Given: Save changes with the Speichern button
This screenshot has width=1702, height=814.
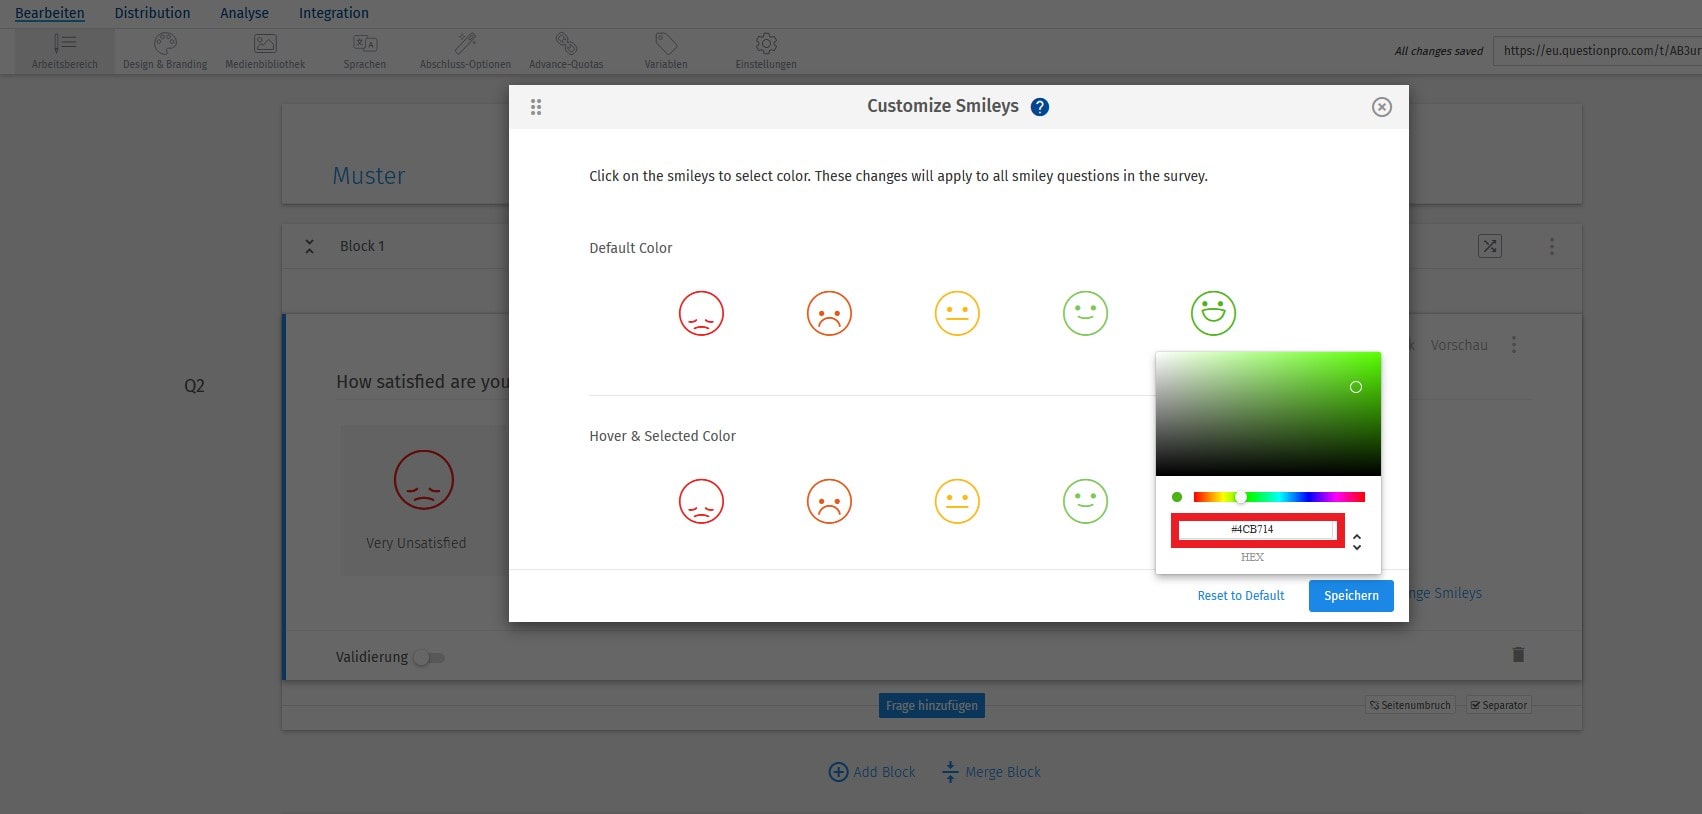Looking at the screenshot, I should tap(1351, 595).
